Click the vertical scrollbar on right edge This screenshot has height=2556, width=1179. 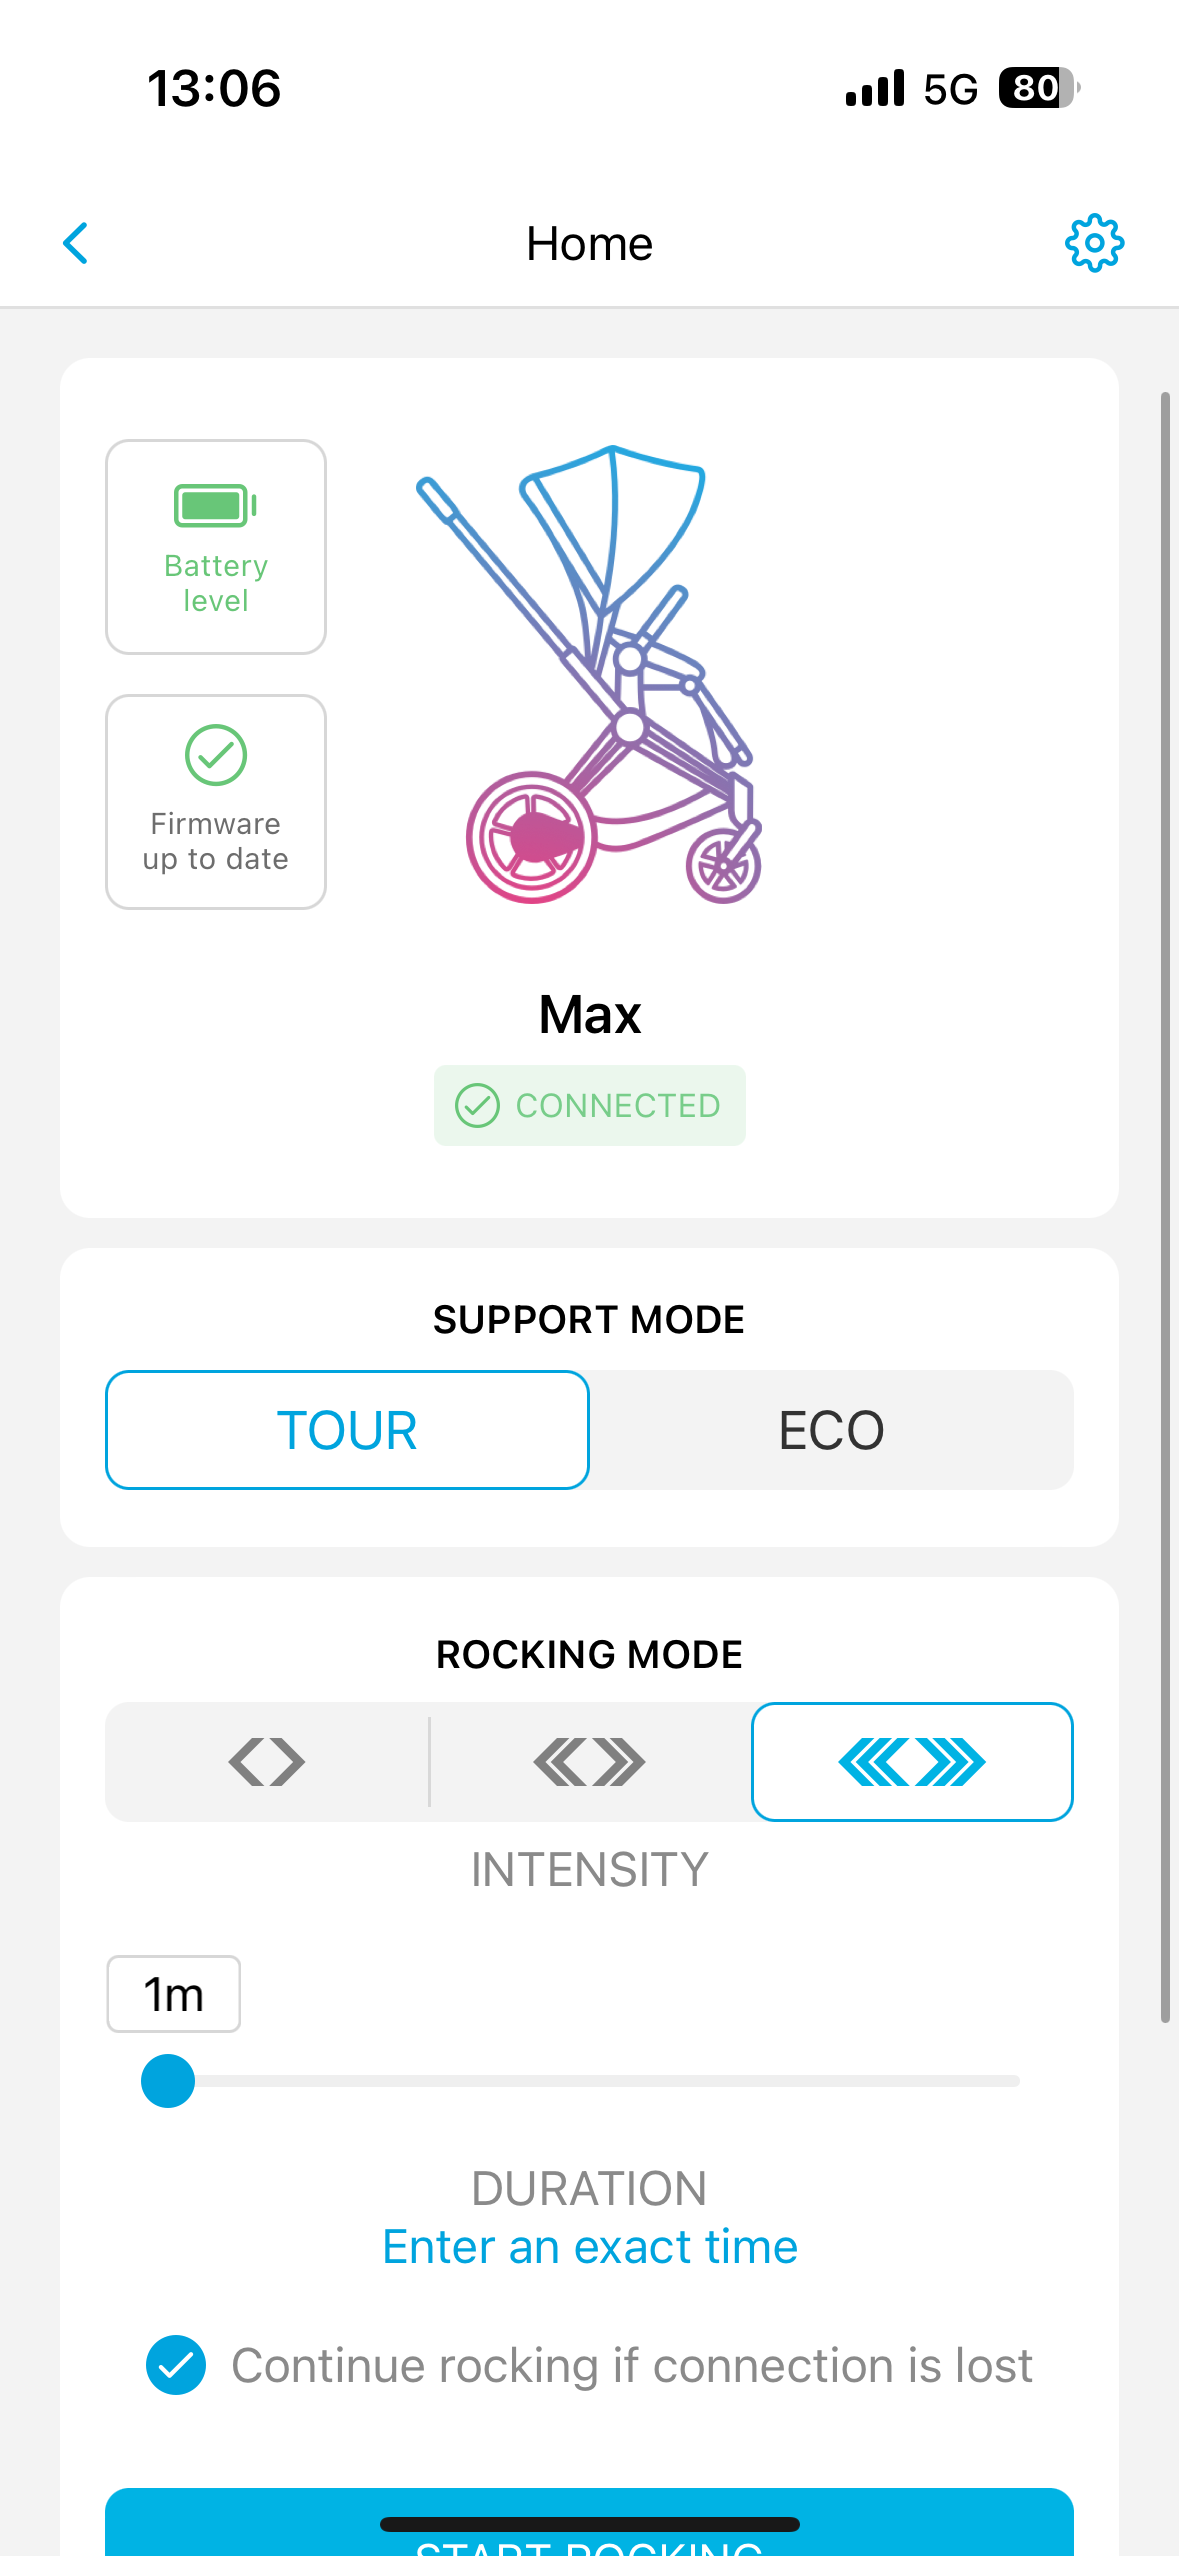click(x=1165, y=1200)
